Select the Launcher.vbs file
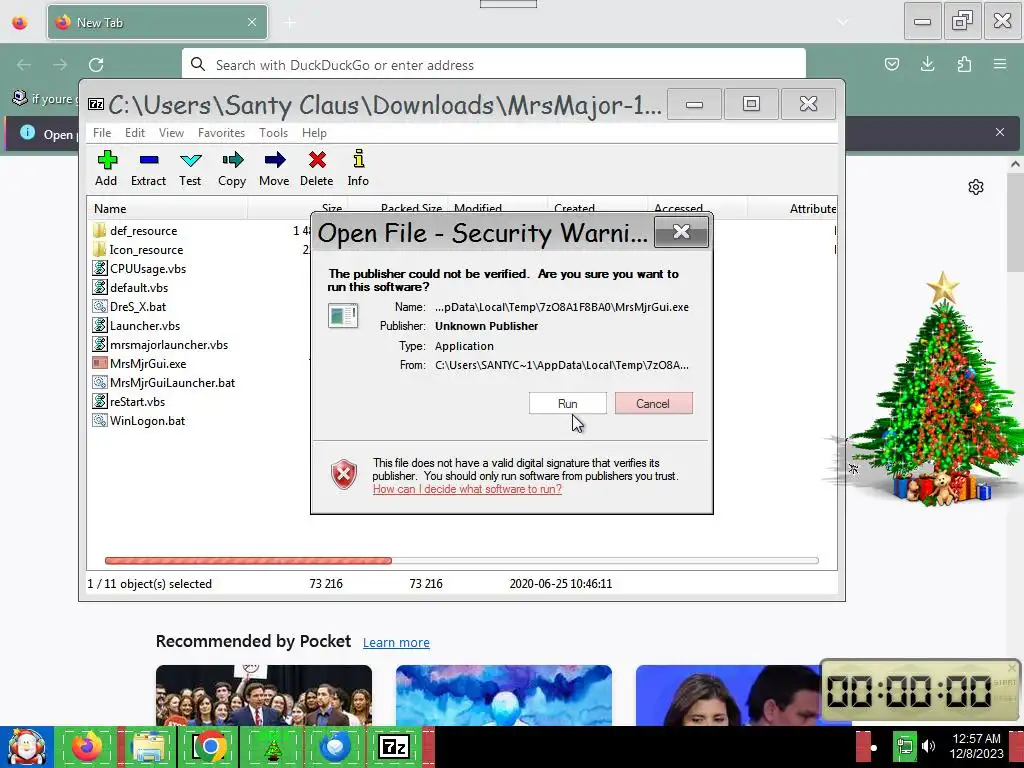Screen dimensions: 1024x768 tap(136, 325)
